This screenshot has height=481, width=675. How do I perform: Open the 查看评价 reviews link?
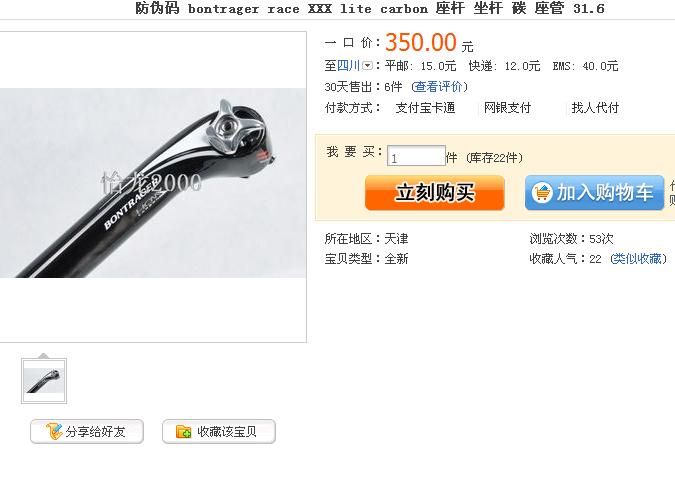pyautogui.click(x=439, y=87)
